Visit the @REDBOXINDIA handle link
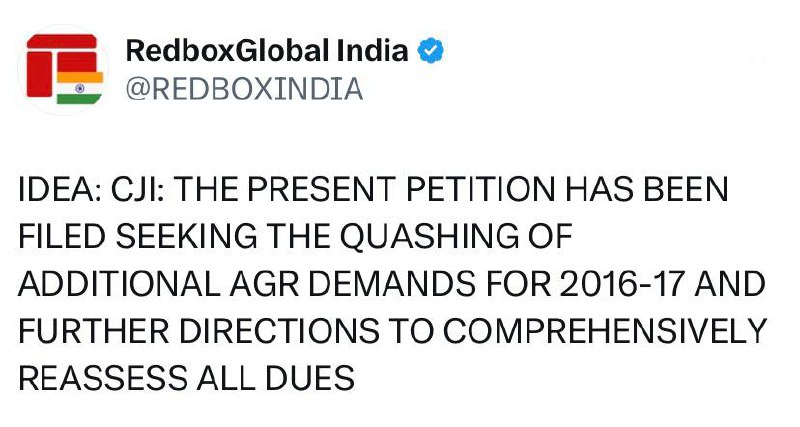The height and width of the screenshot is (427, 800). 243,89
